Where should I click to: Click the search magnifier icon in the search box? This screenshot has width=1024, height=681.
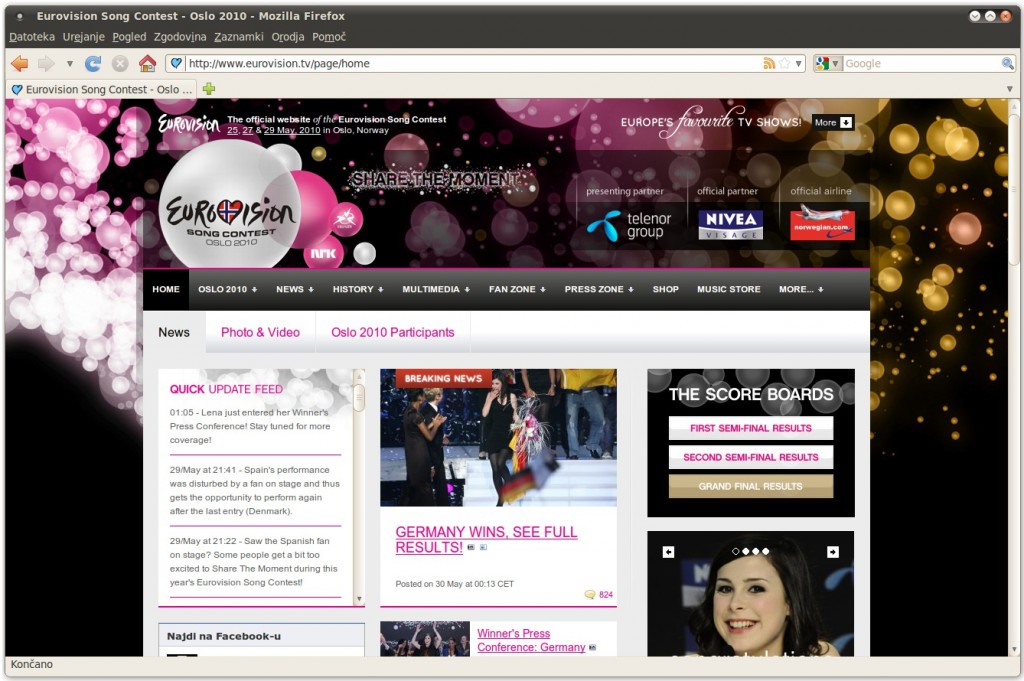pos(1008,63)
